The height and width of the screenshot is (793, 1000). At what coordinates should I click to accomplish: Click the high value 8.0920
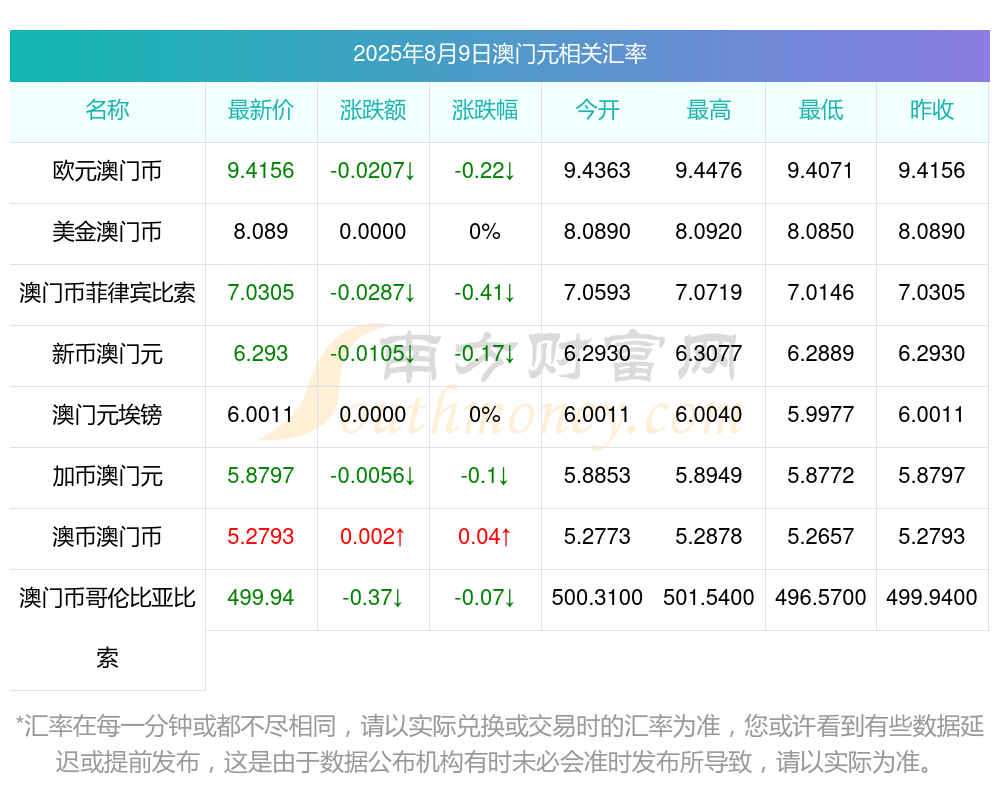(709, 231)
